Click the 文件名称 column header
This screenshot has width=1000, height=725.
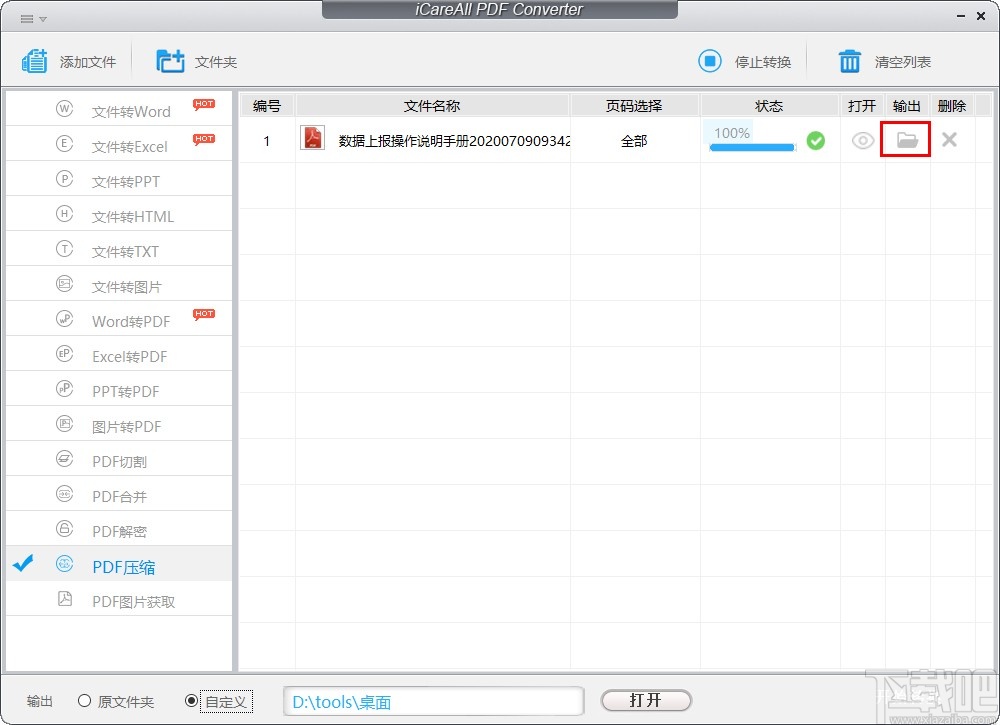click(432, 106)
